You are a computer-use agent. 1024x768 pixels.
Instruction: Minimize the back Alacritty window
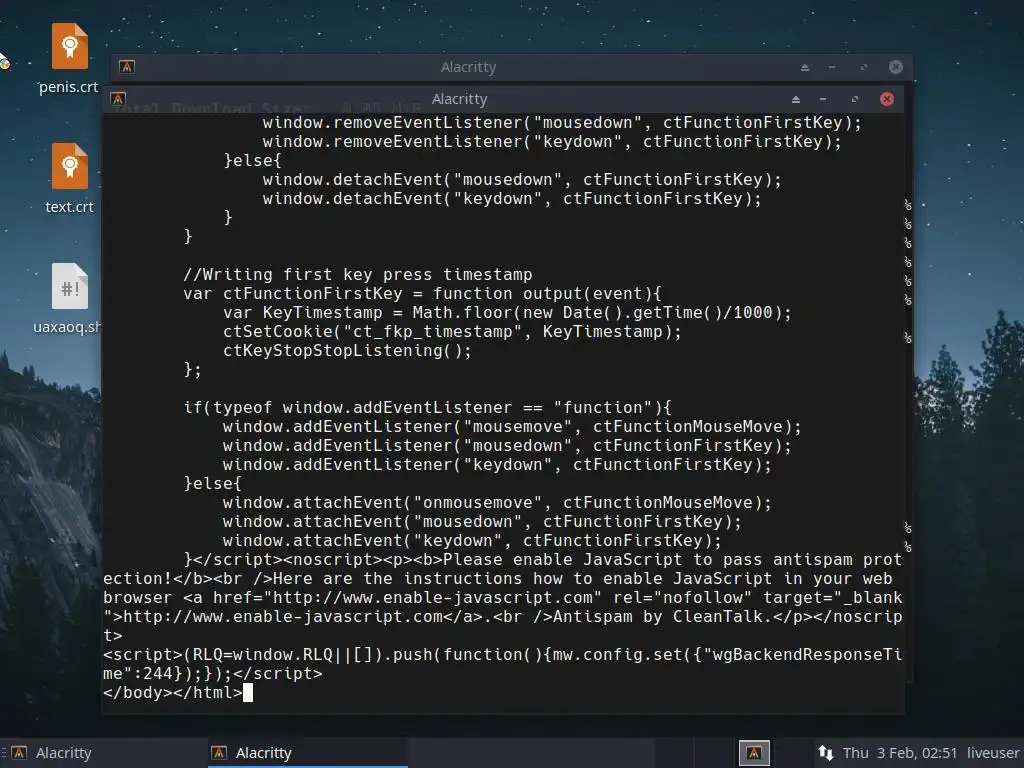tap(832, 67)
